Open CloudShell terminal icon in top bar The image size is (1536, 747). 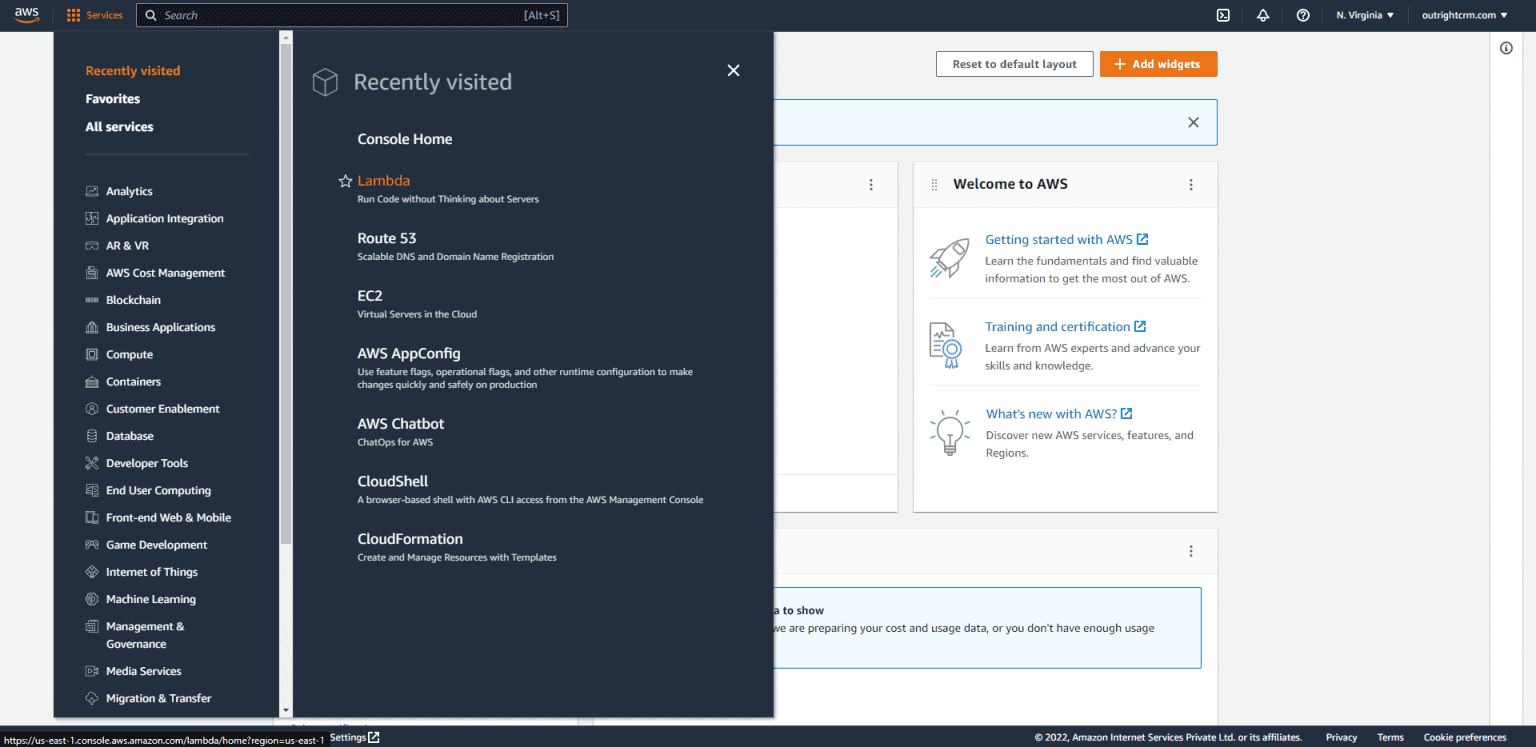pos(1223,15)
